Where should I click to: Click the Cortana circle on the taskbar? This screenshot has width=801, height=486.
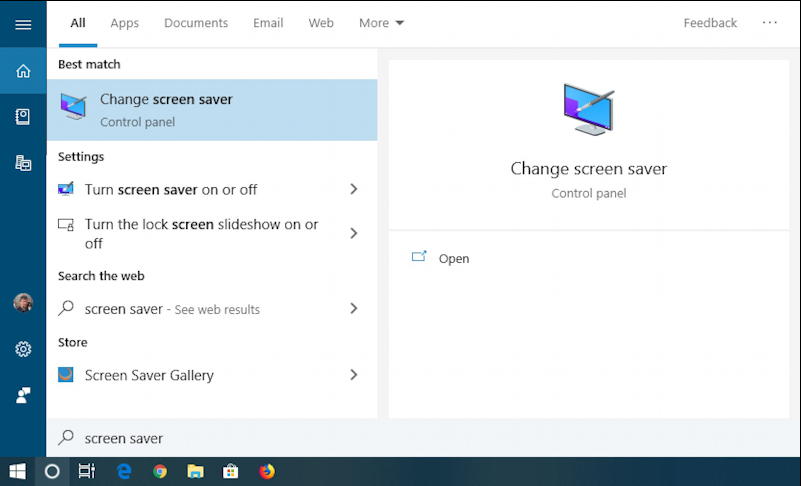coord(52,471)
